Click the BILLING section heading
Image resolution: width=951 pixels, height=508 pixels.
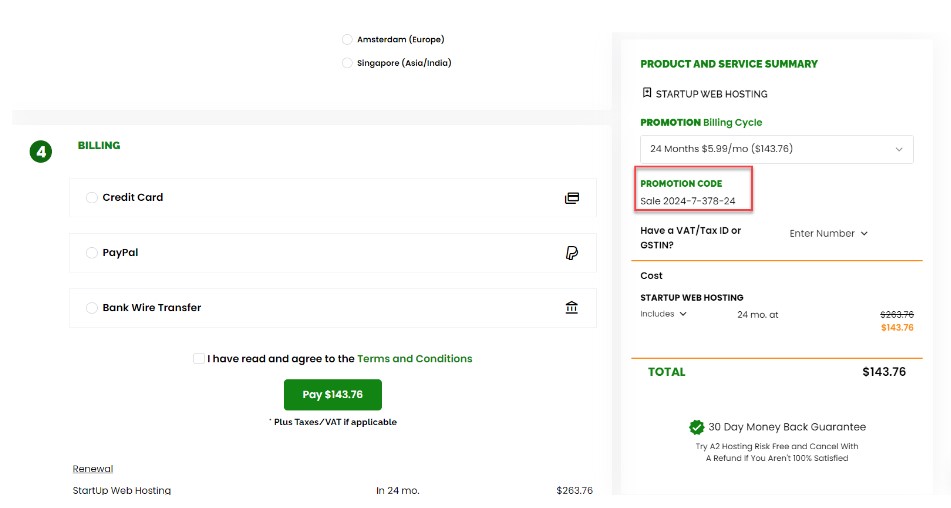point(99,145)
